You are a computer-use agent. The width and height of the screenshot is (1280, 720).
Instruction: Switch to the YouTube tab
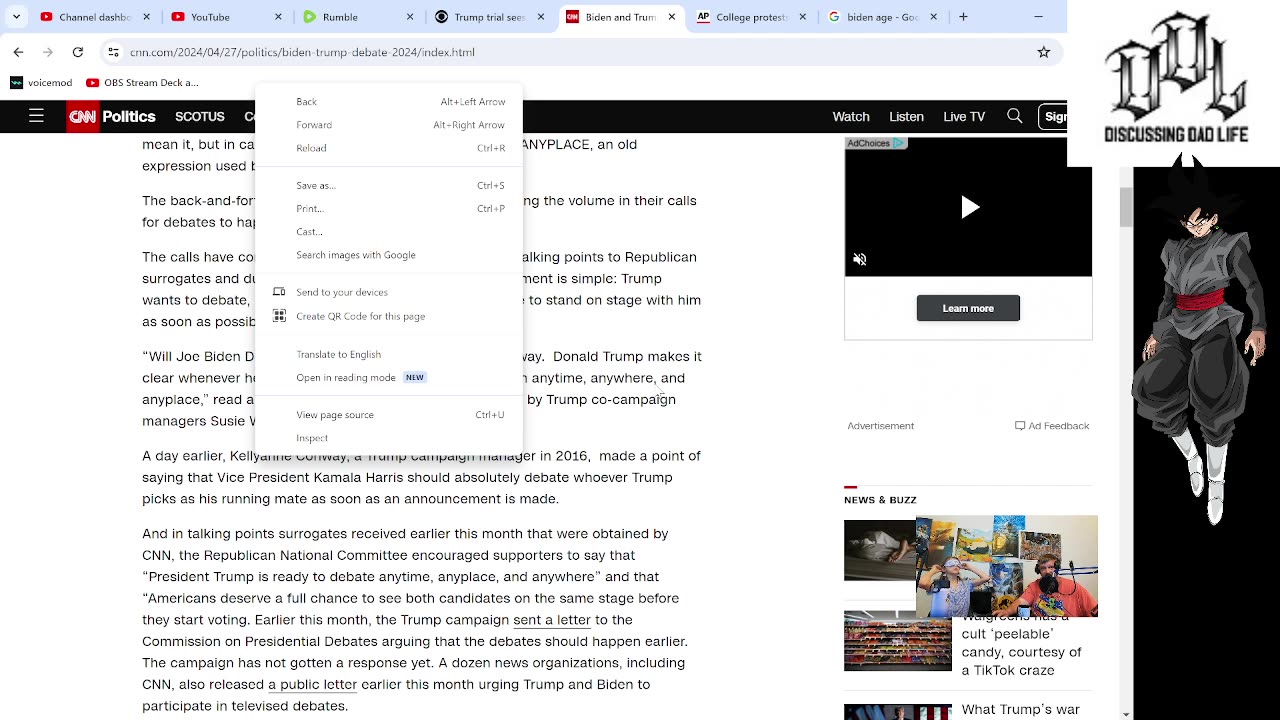(x=225, y=17)
